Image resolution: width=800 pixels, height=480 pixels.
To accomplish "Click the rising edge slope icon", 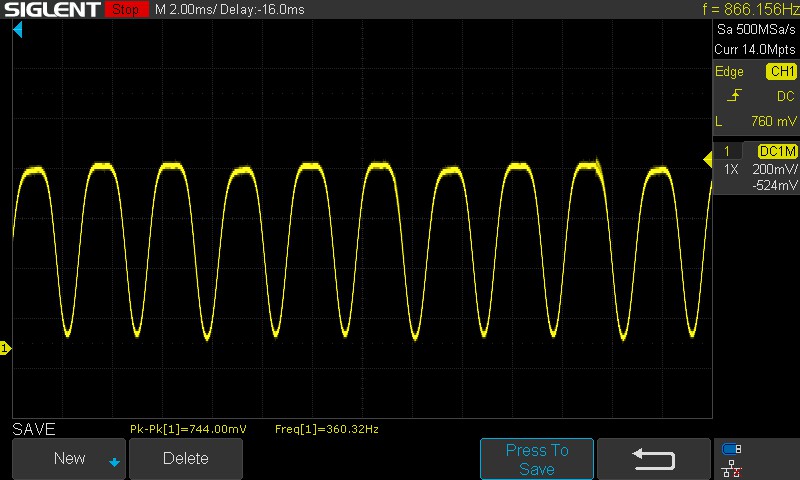I will tap(734, 95).
